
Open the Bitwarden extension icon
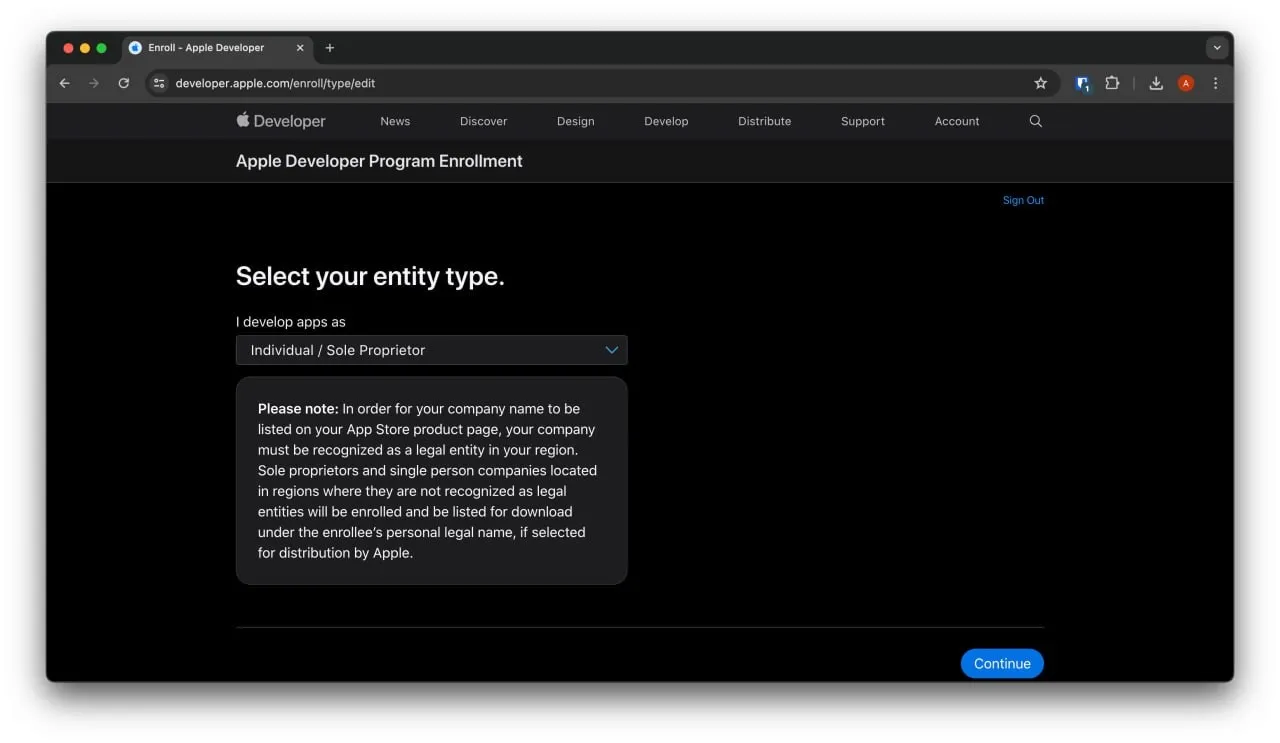coord(1082,84)
